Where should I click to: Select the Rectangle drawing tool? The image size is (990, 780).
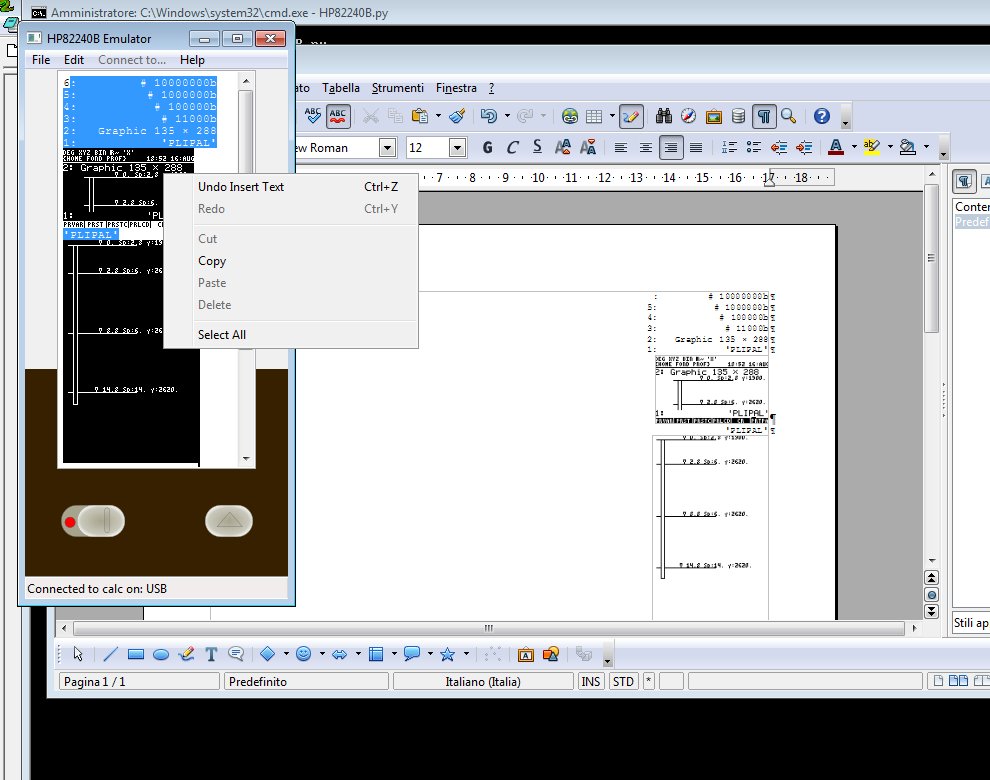pos(136,654)
